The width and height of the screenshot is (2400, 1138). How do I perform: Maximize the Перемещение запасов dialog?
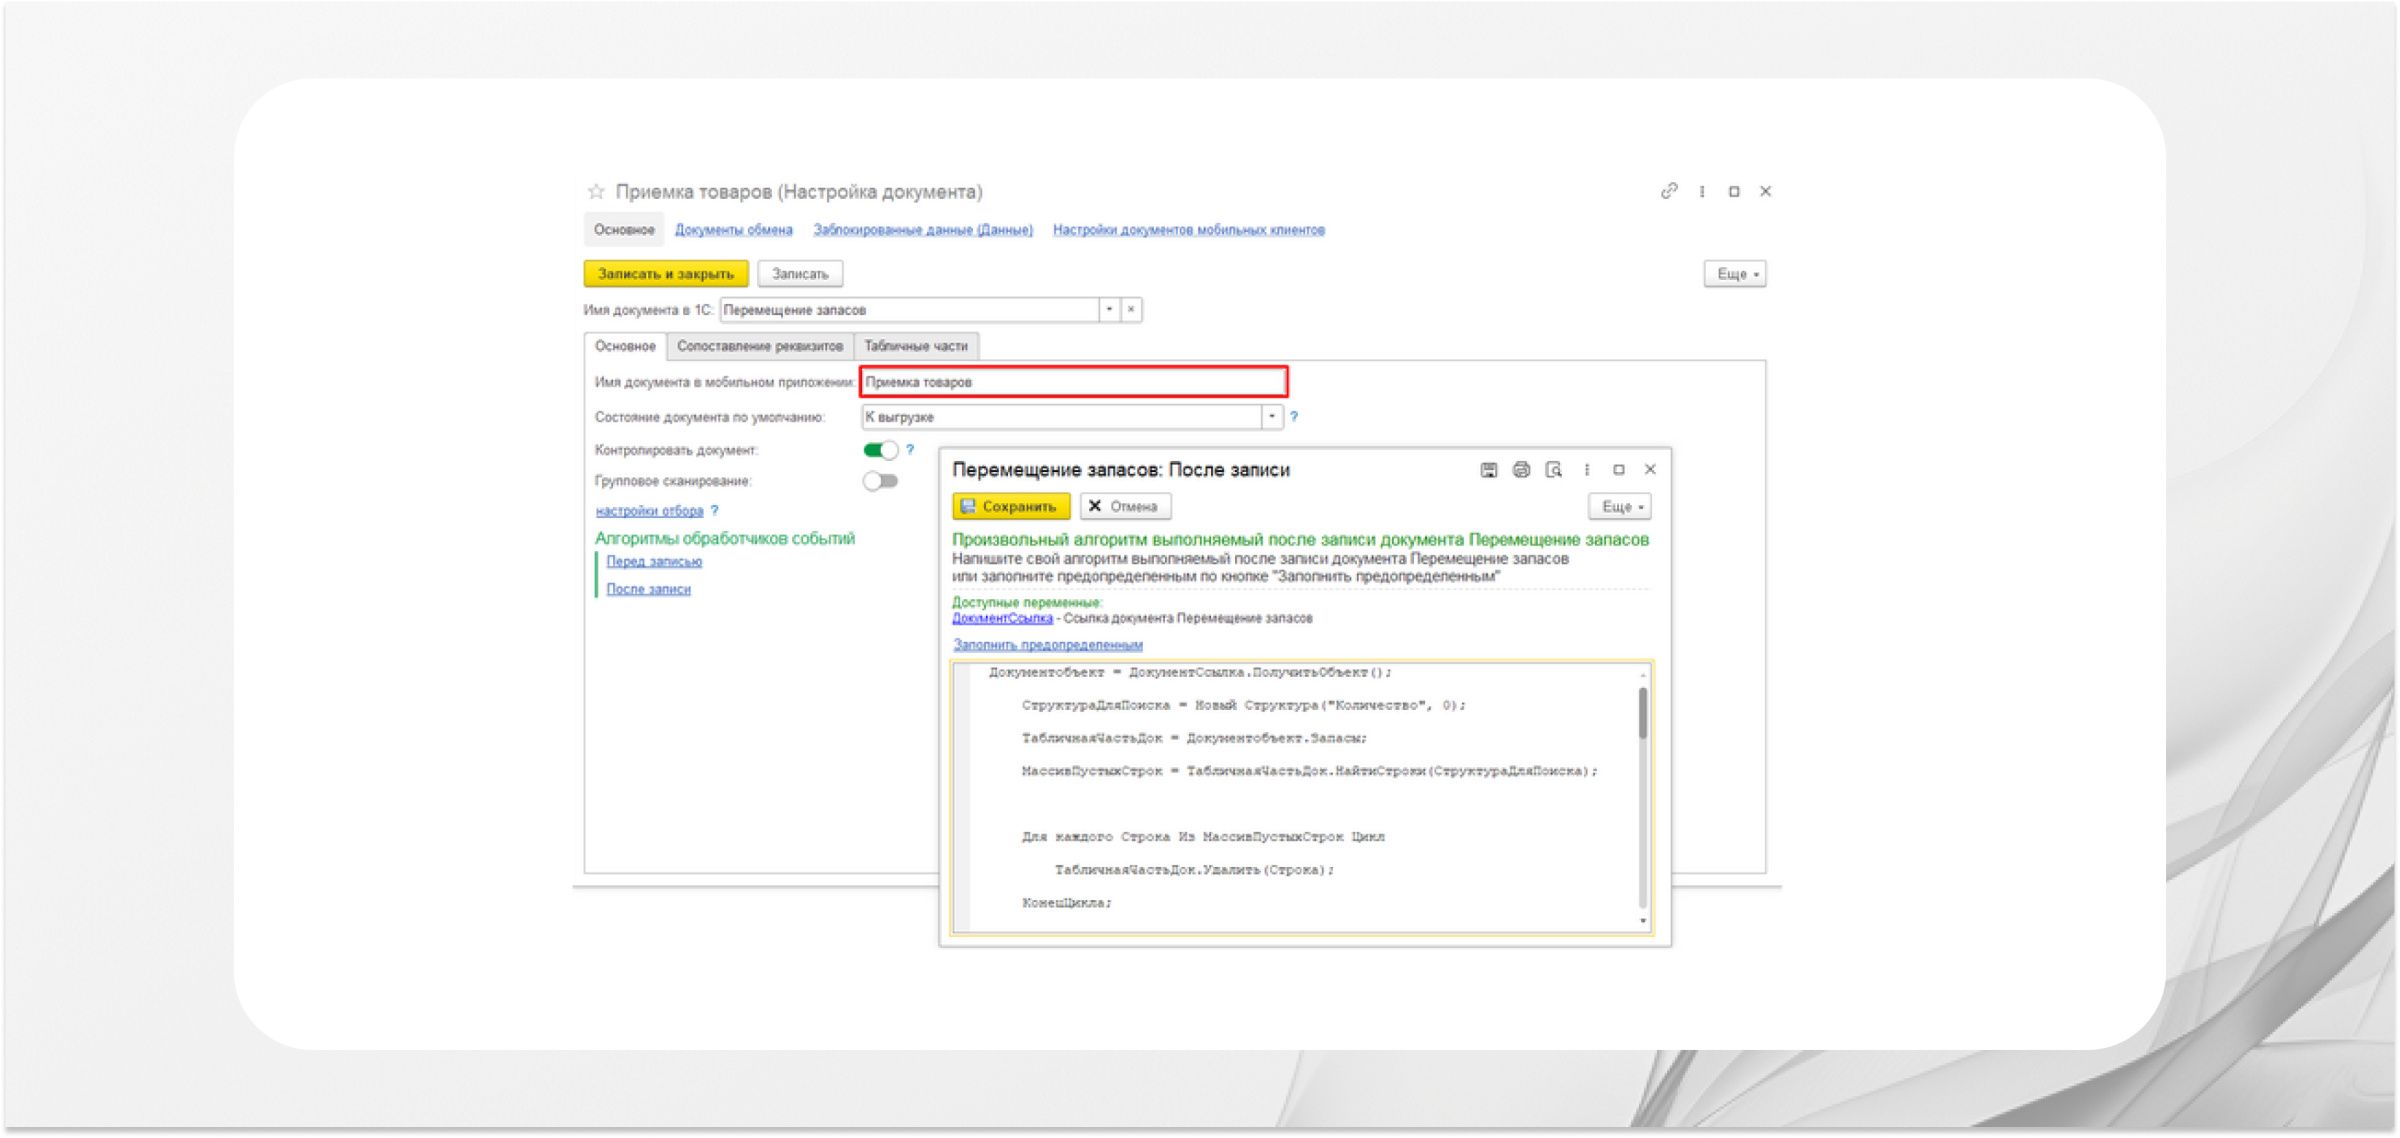[x=1619, y=470]
